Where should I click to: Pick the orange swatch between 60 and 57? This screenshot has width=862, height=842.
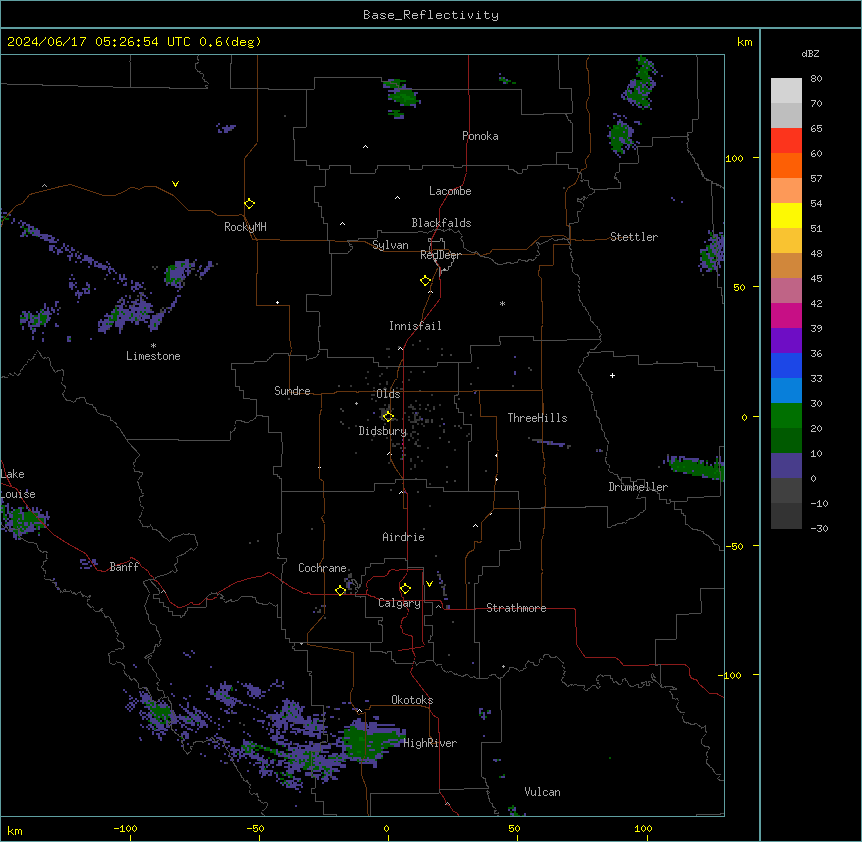click(786, 165)
